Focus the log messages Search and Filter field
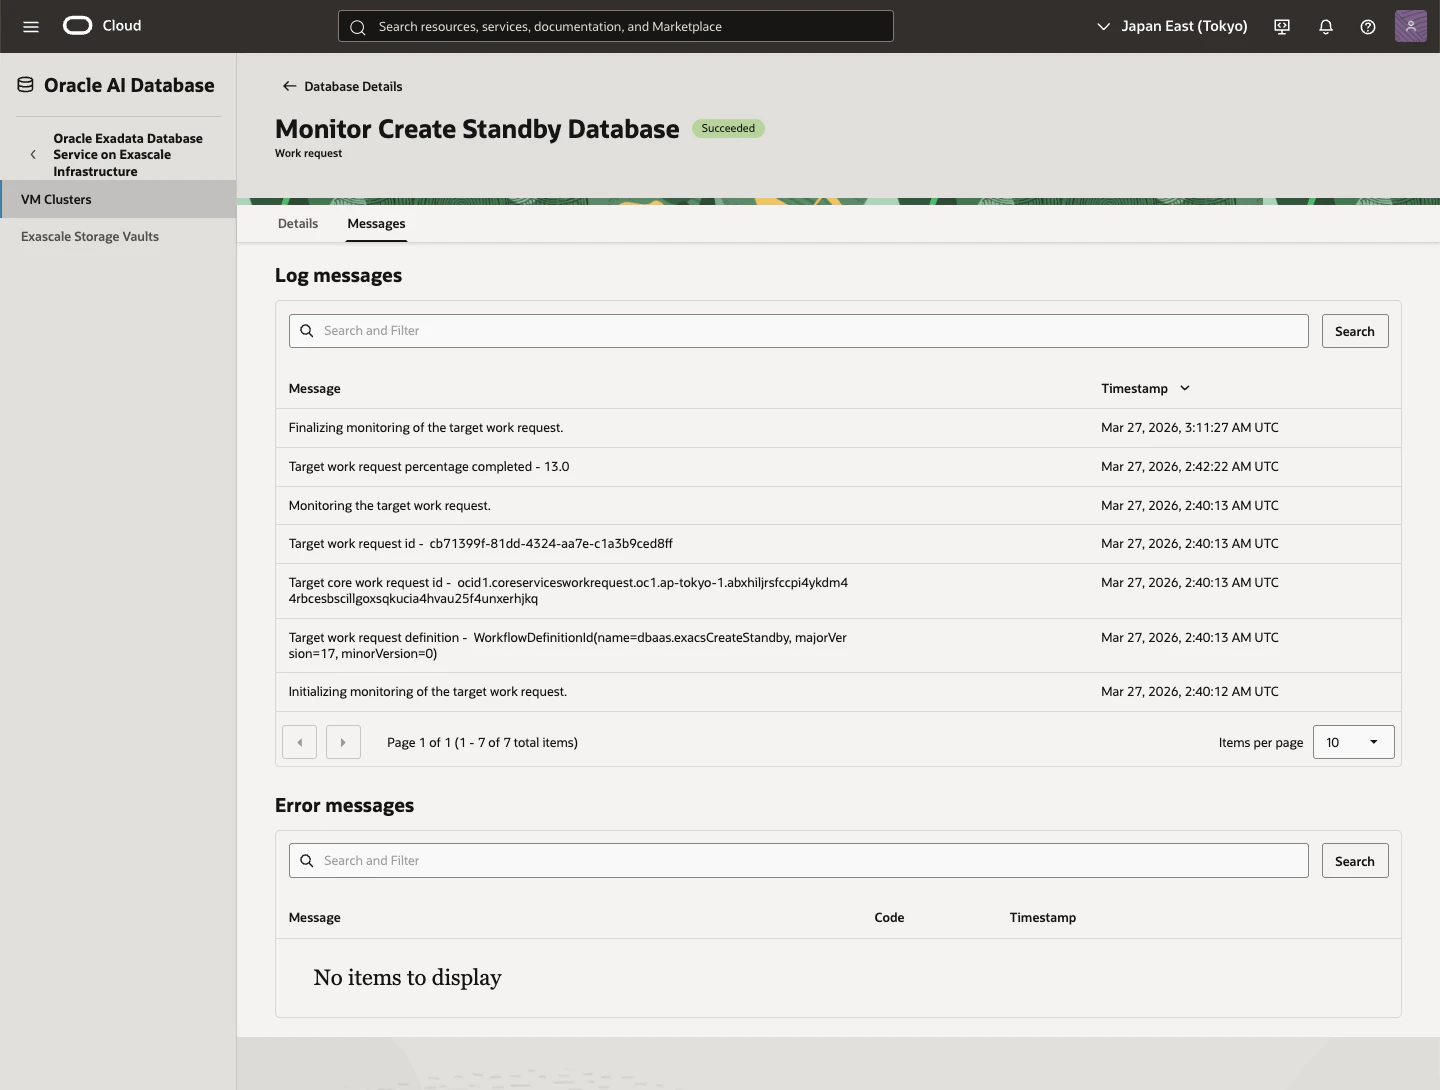The height and width of the screenshot is (1090, 1440). (799, 331)
